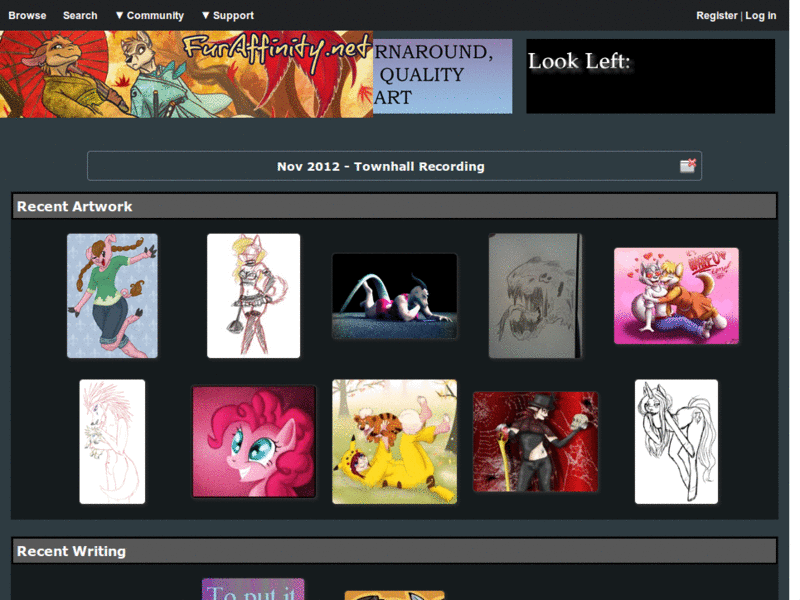Open the black lineart horned figure thumbnail

click(x=677, y=441)
